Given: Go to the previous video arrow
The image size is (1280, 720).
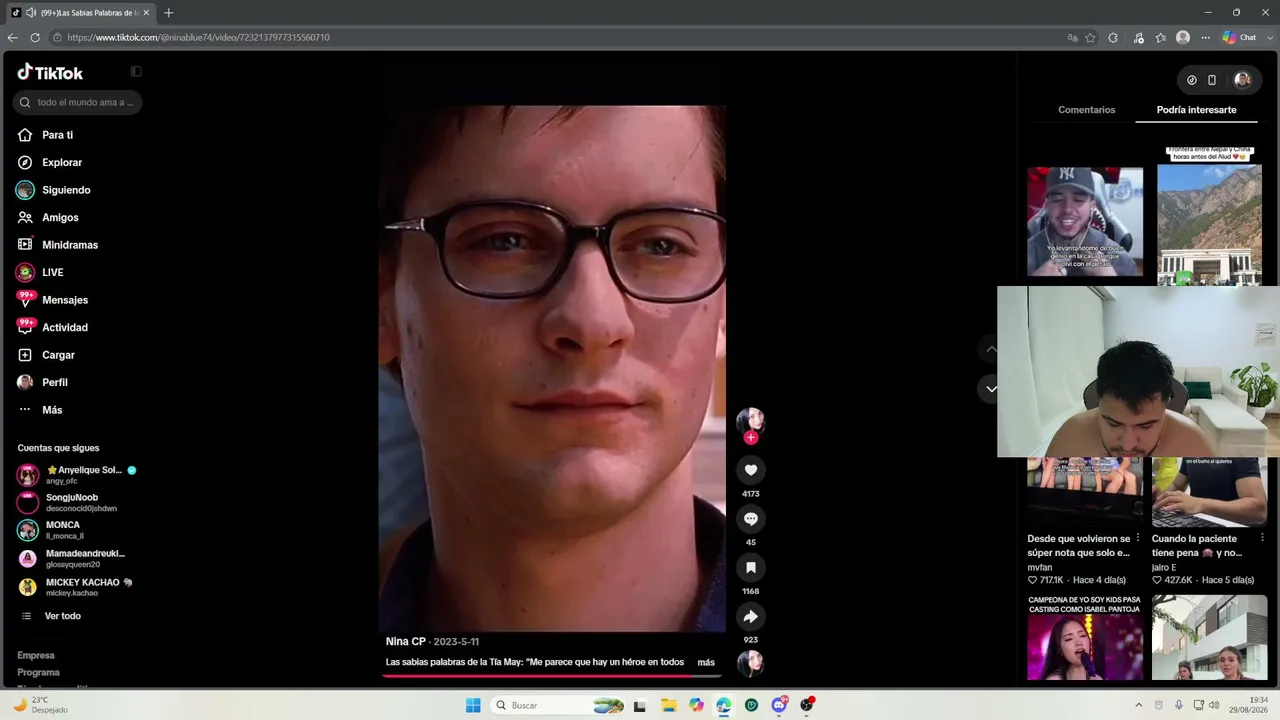Looking at the screenshot, I should tap(991, 349).
